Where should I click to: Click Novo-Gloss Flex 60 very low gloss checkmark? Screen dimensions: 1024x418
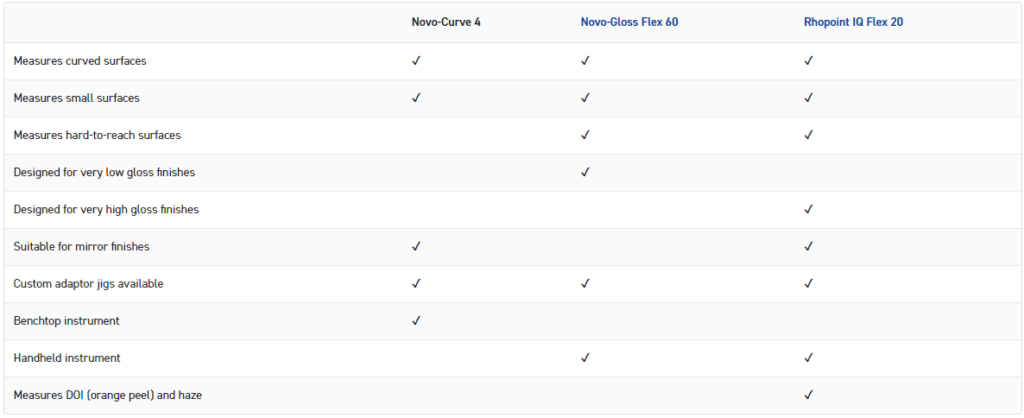tap(585, 172)
